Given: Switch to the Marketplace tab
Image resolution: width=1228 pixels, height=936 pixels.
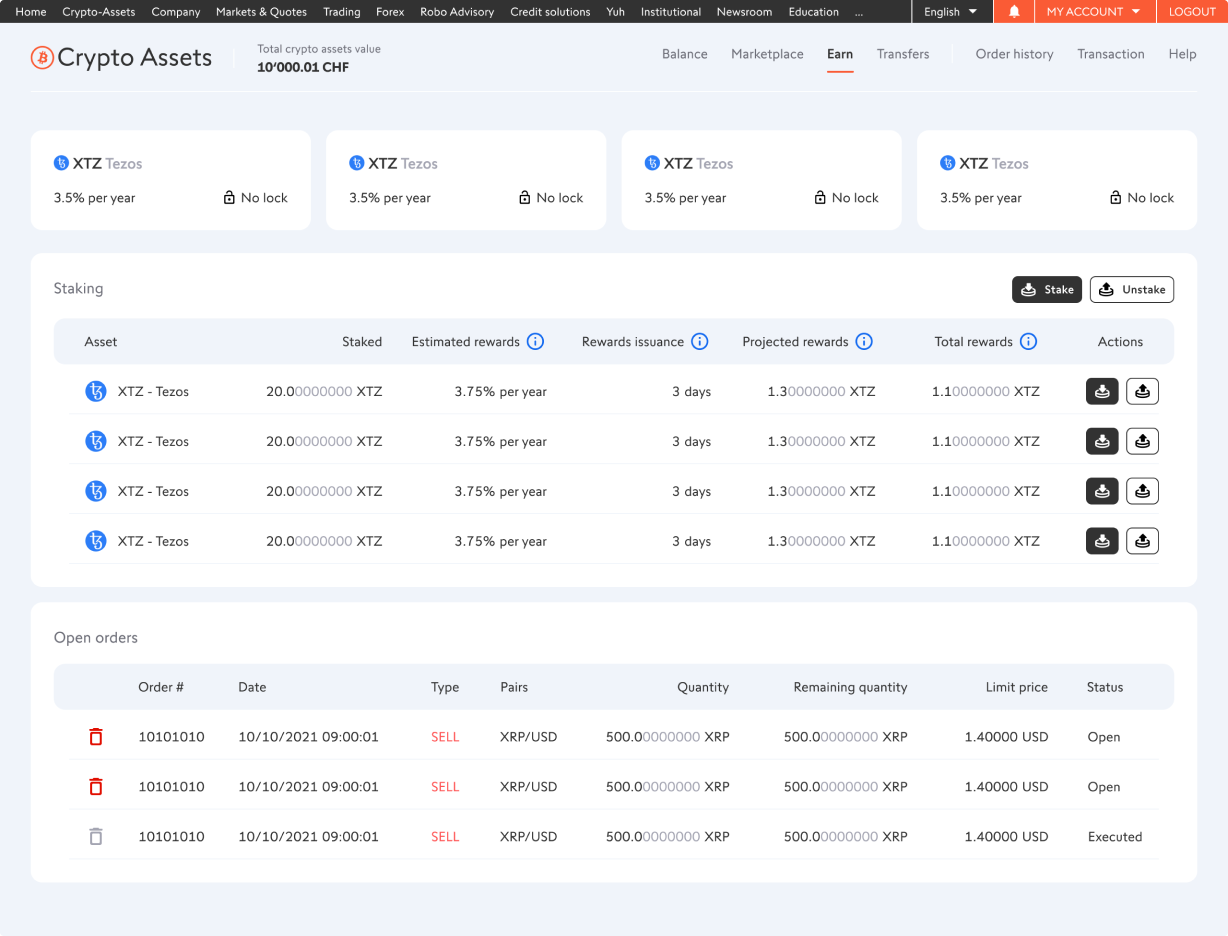Looking at the screenshot, I should (767, 54).
